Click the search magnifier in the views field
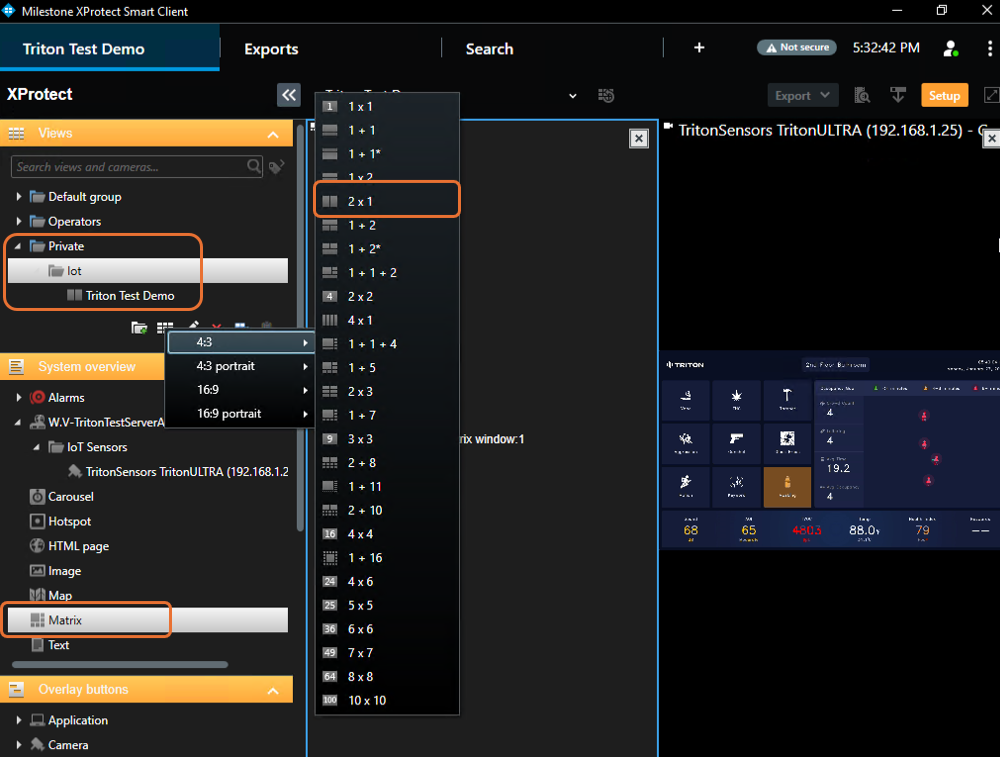The width and height of the screenshot is (1000, 757). pos(254,166)
